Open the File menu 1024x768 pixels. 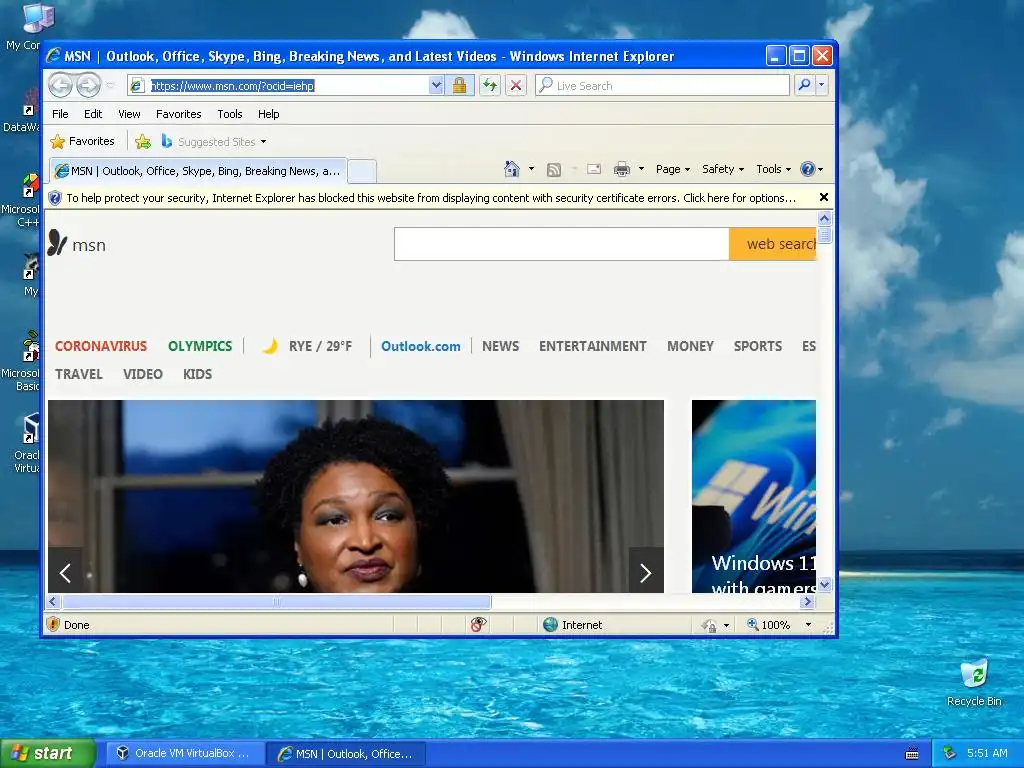[60, 114]
